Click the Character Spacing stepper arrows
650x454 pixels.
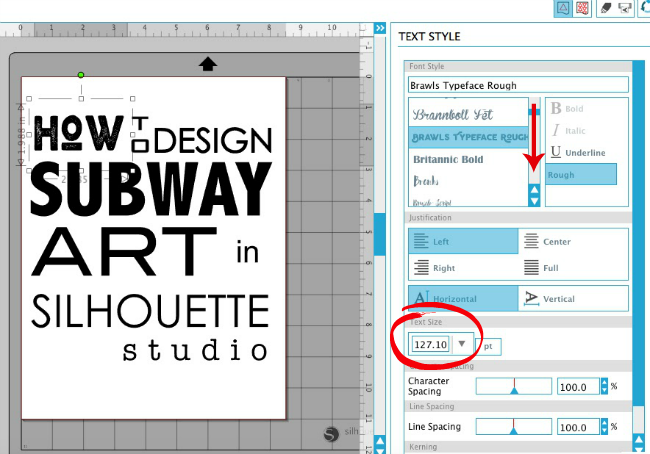click(x=604, y=386)
